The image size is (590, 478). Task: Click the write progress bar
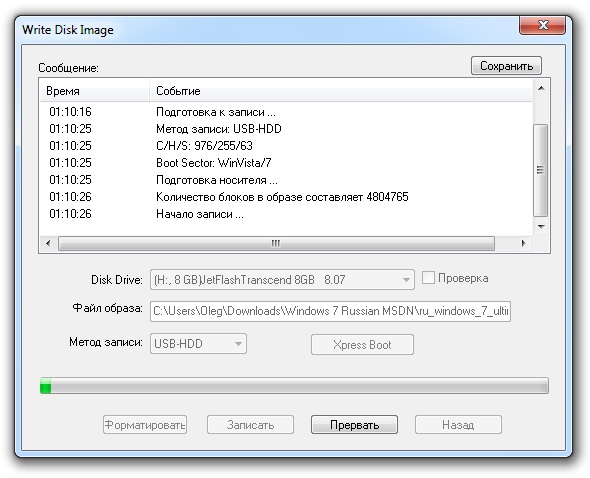pos(294,386)
